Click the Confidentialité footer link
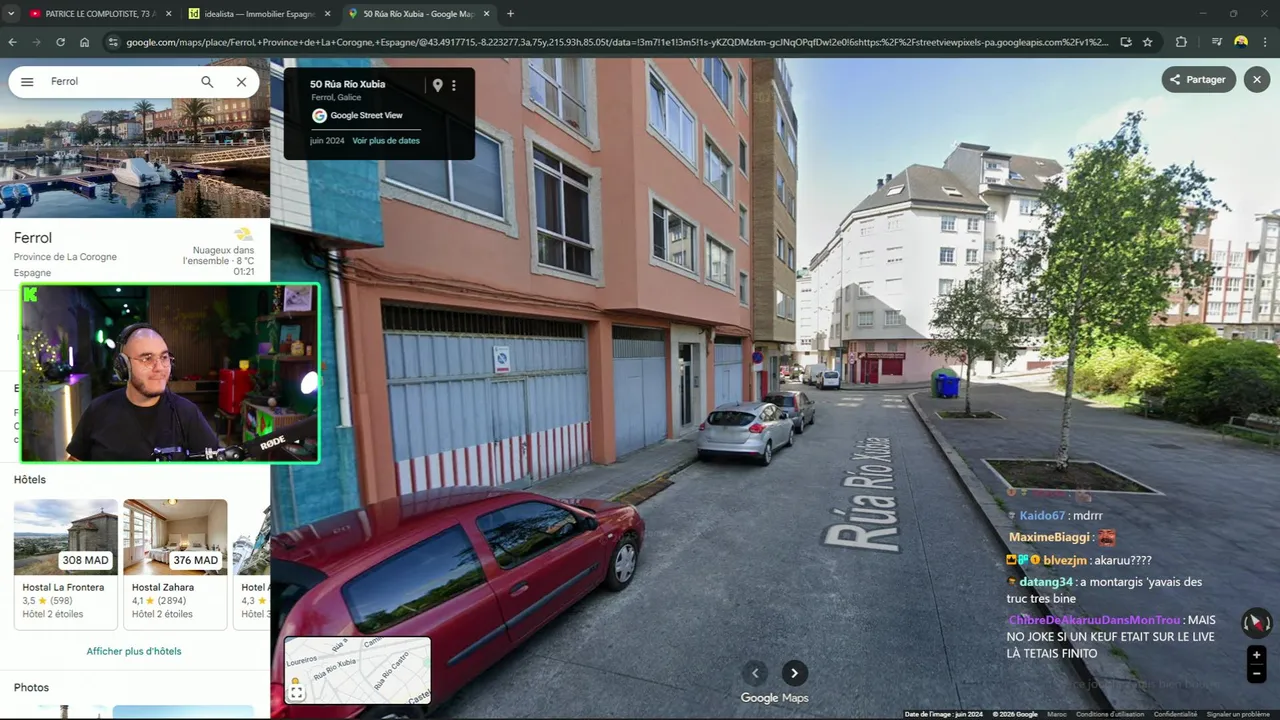1280x720 pixels. point(1175,714)
